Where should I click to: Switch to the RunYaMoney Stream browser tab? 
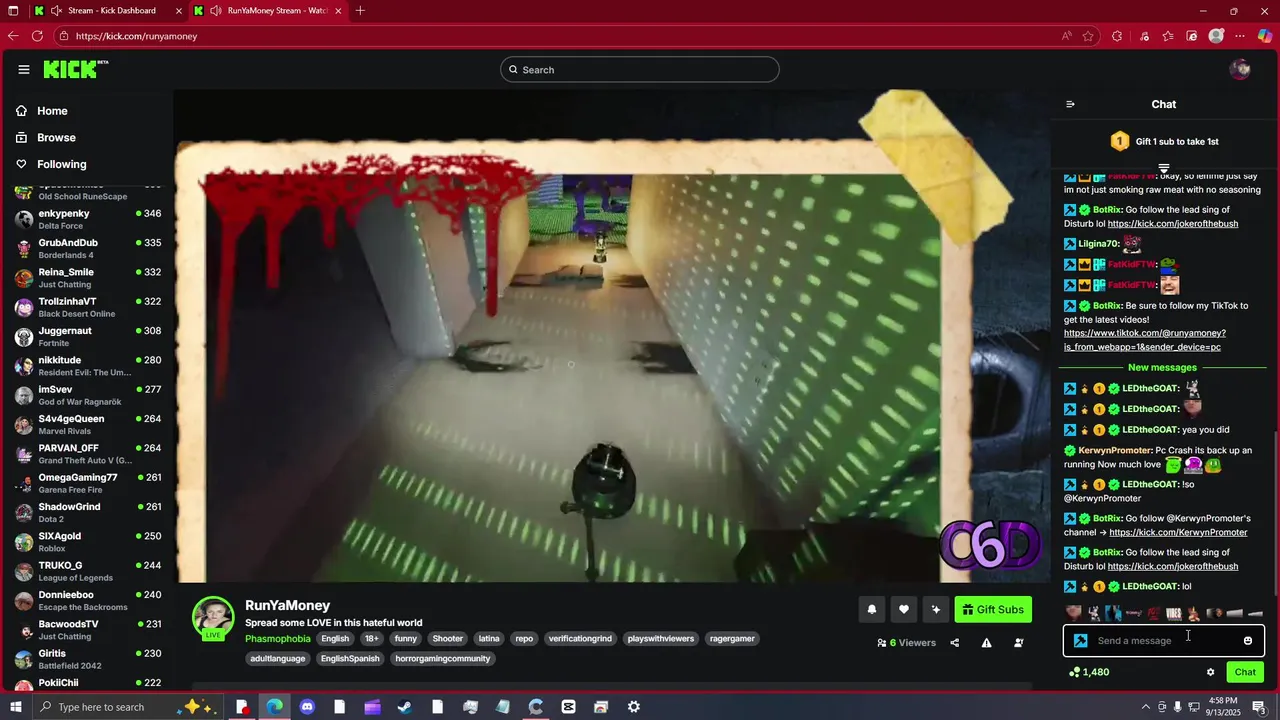(269, 11)
